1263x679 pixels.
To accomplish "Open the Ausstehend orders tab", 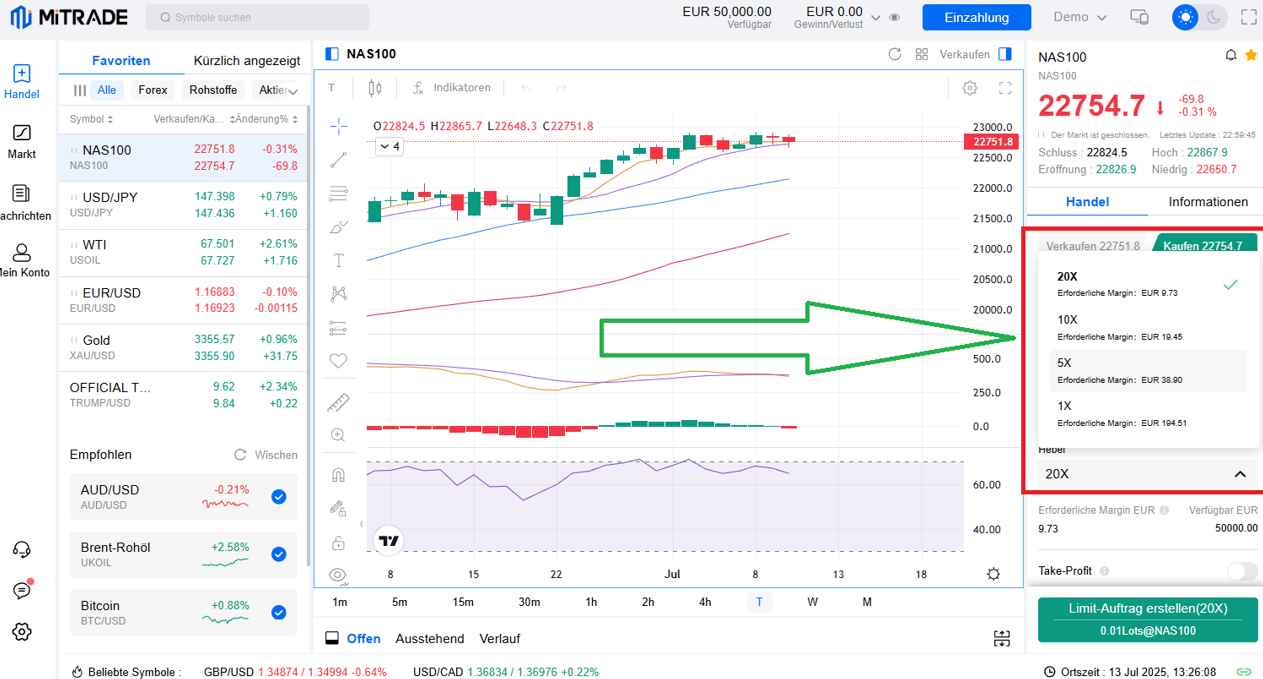I will point(430,638).
